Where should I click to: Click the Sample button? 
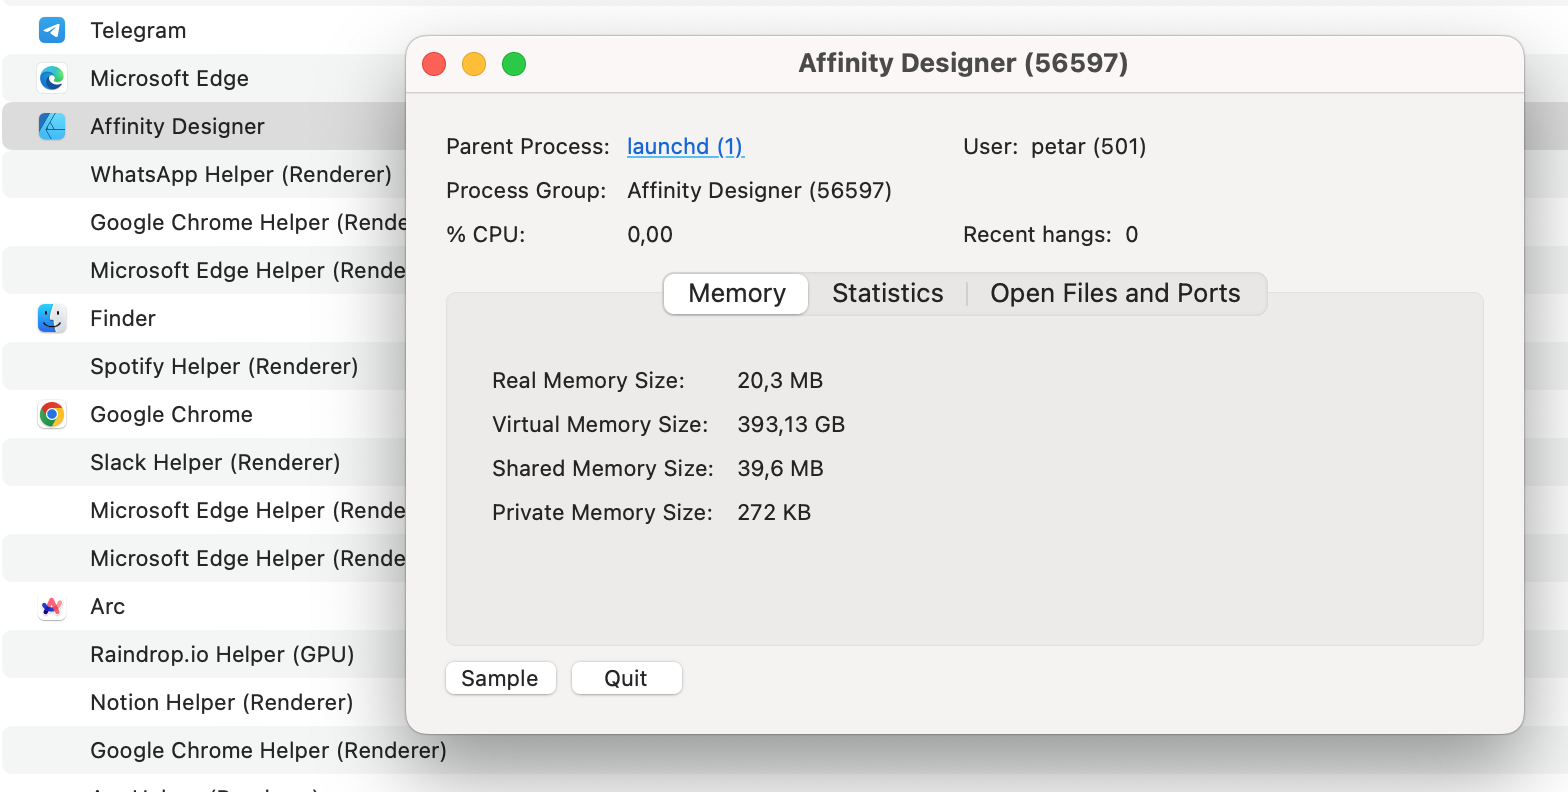[x=500, y=678]
